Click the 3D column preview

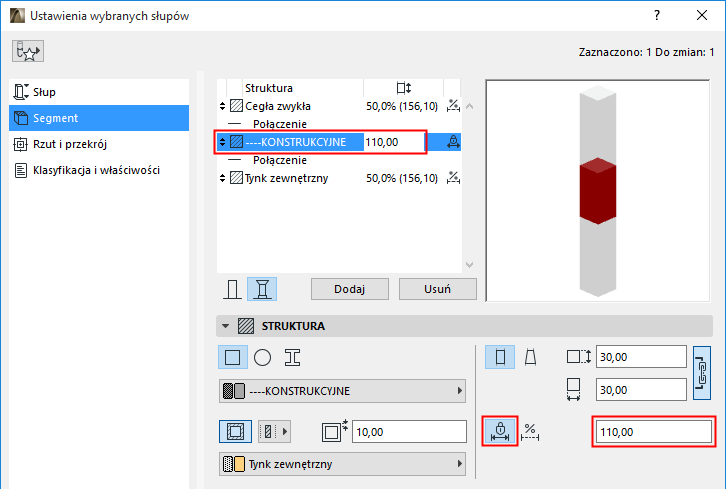click(x=598, y=190)
